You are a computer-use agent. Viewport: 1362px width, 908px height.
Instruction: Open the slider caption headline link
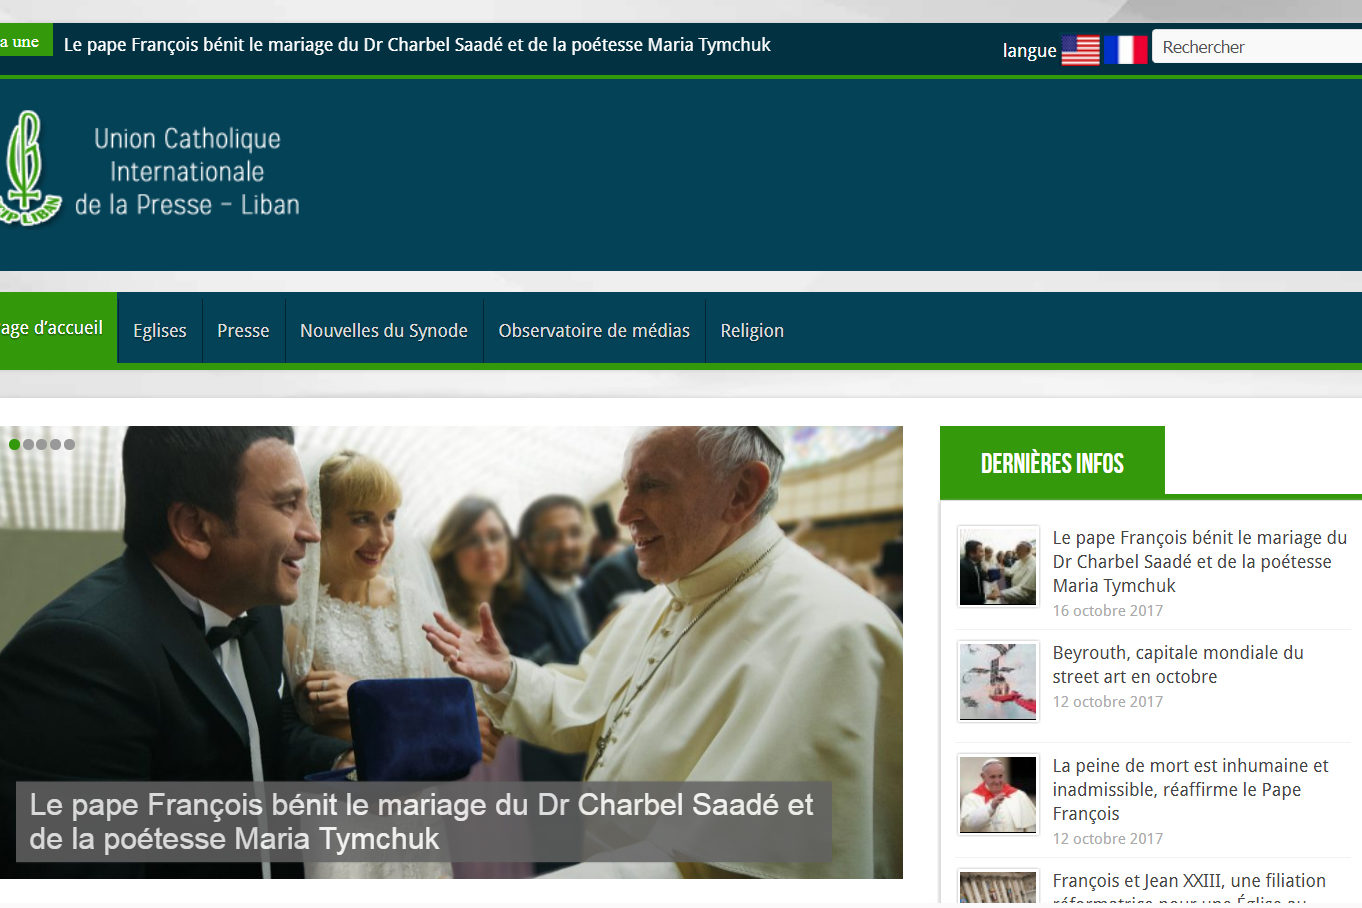(x=421, y=821)
